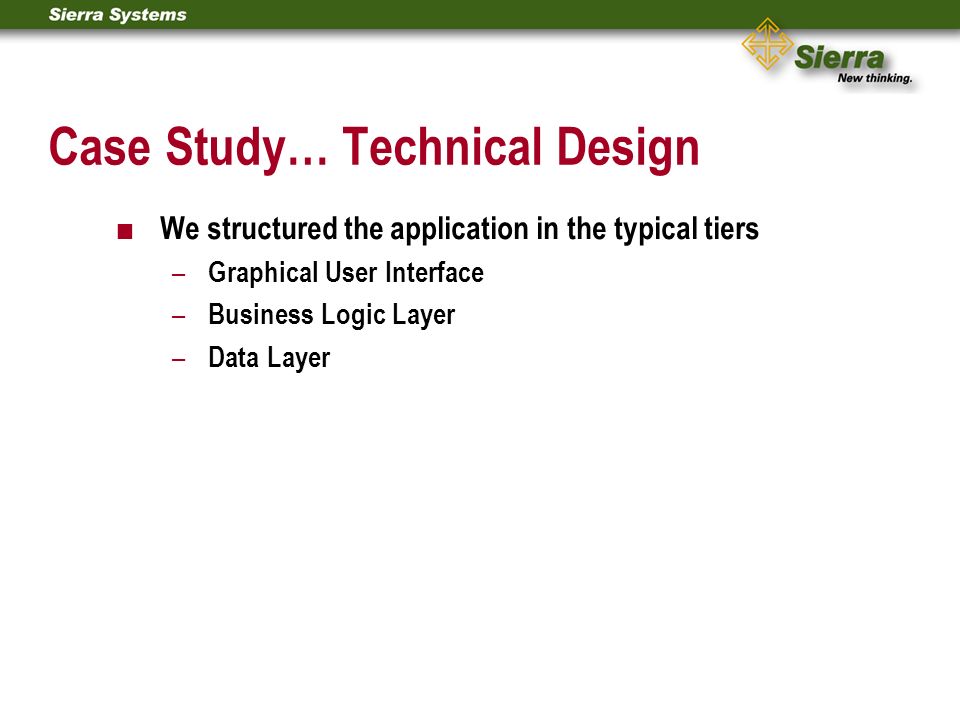Click the Sierra logo emblem
The width and height of the screenshot is (960, 720).
(767, 43)
